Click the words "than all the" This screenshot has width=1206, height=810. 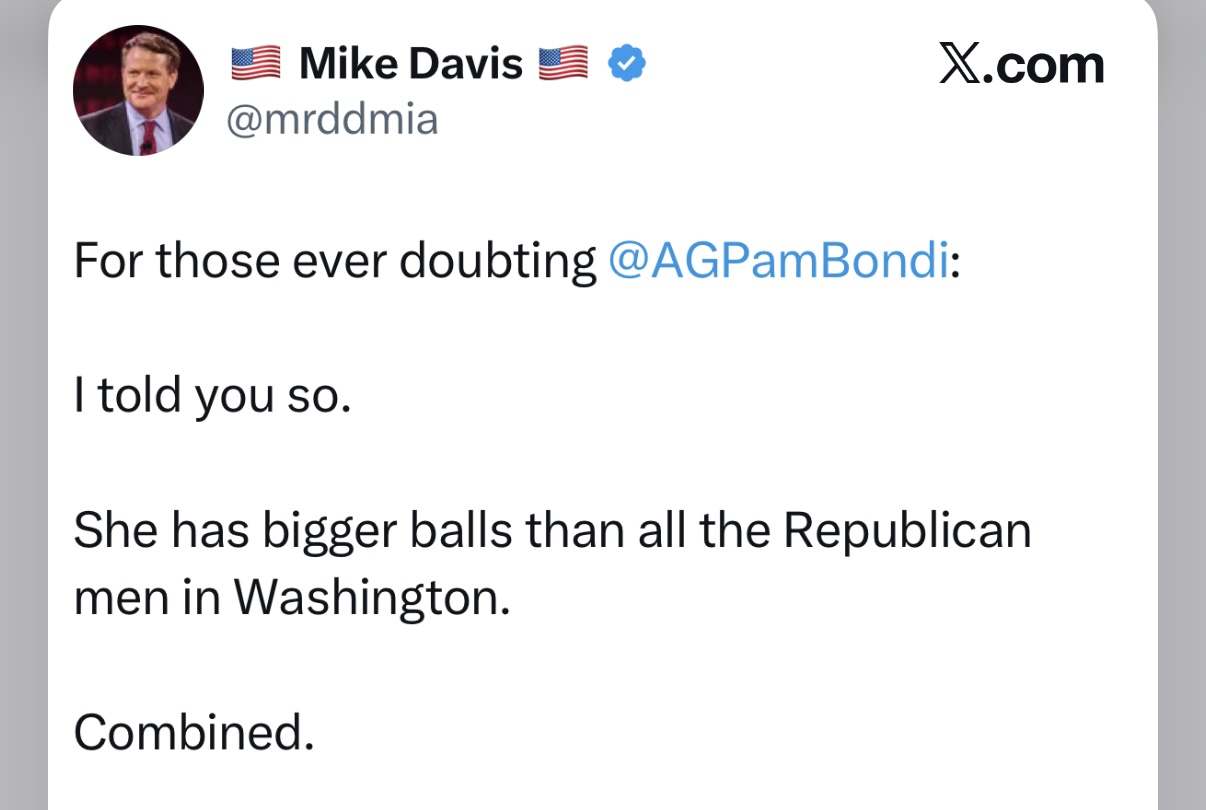coord(649,531)
